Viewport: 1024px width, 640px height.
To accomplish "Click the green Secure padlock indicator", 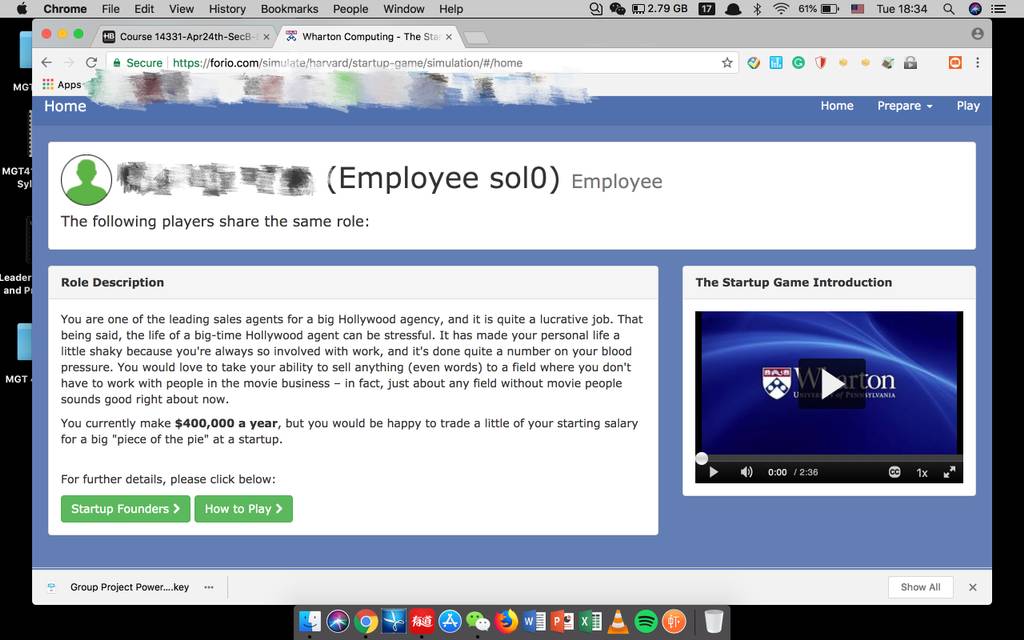I will click(x=137, y=63).
